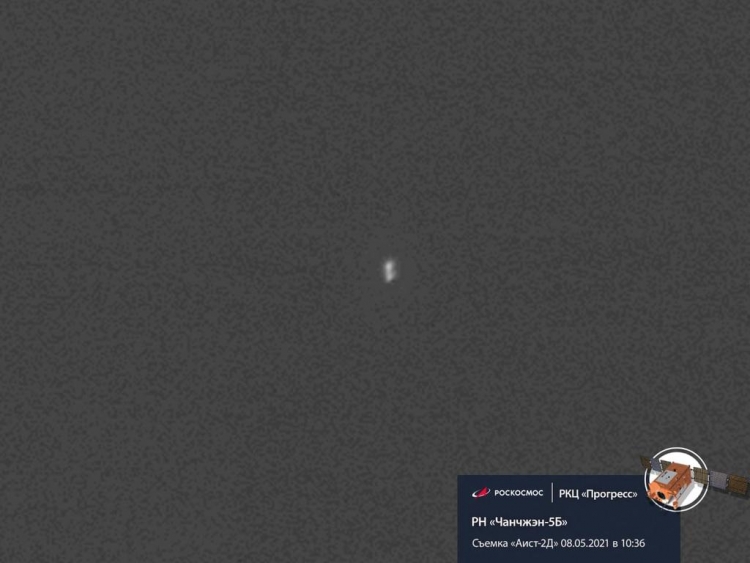Click the 'Съемка «Аист-2Д» 08.05.2021 в 10:36' line

558,543
